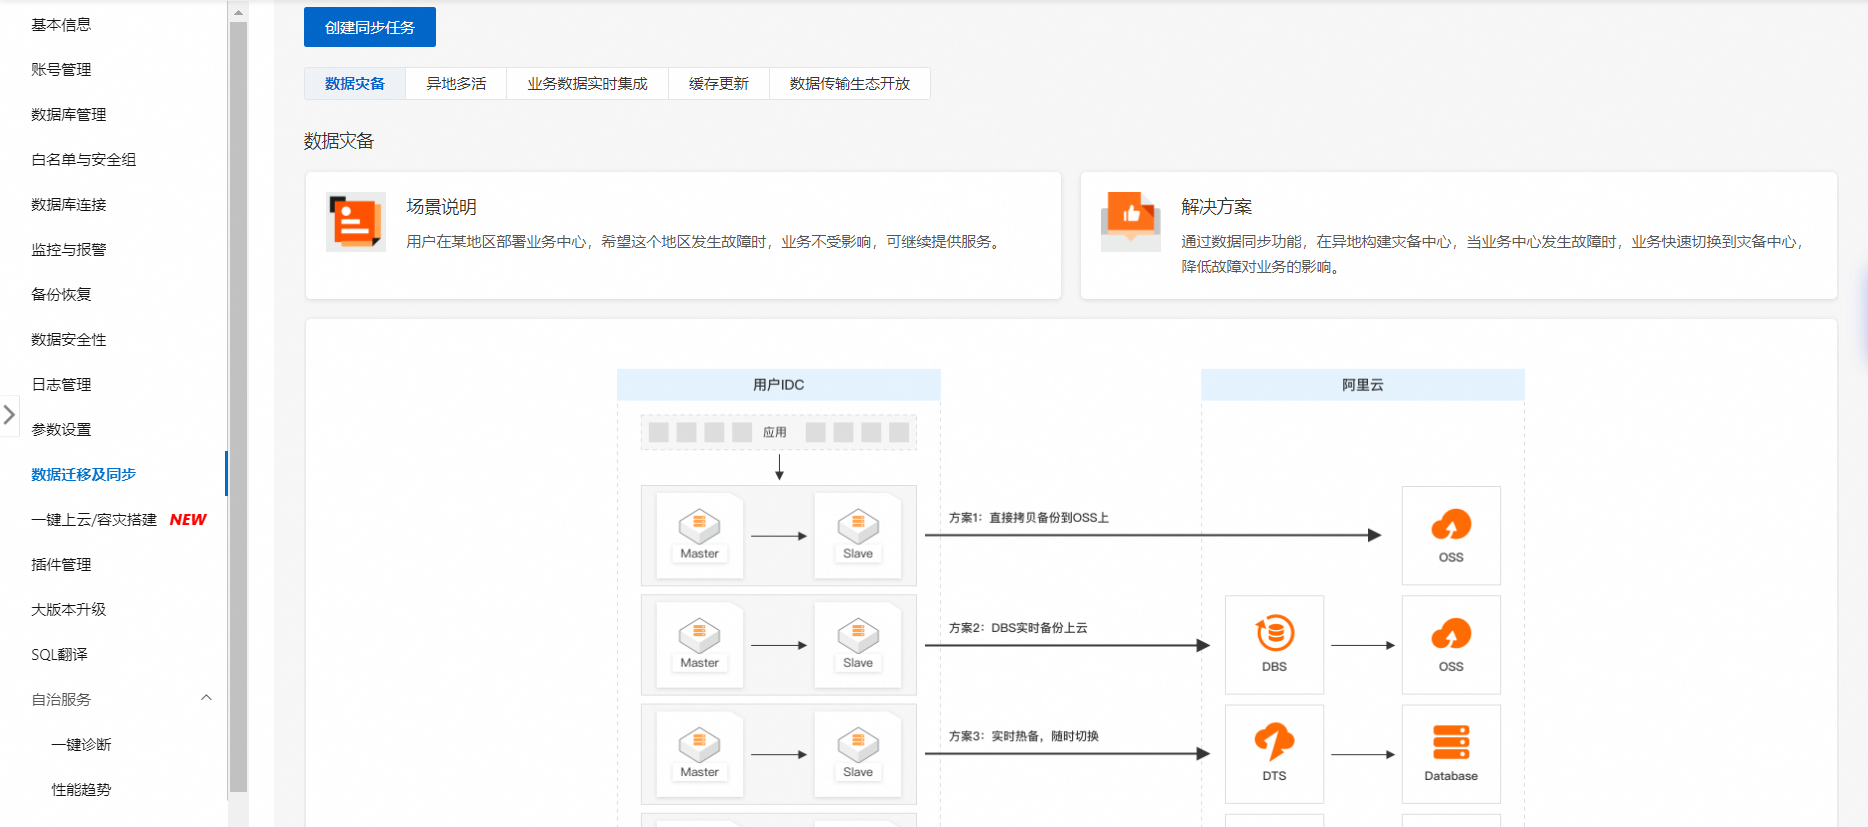Open 一键诊断 under 自治服务
This screenshot has height=827, width=1868.
pos(82,745)
